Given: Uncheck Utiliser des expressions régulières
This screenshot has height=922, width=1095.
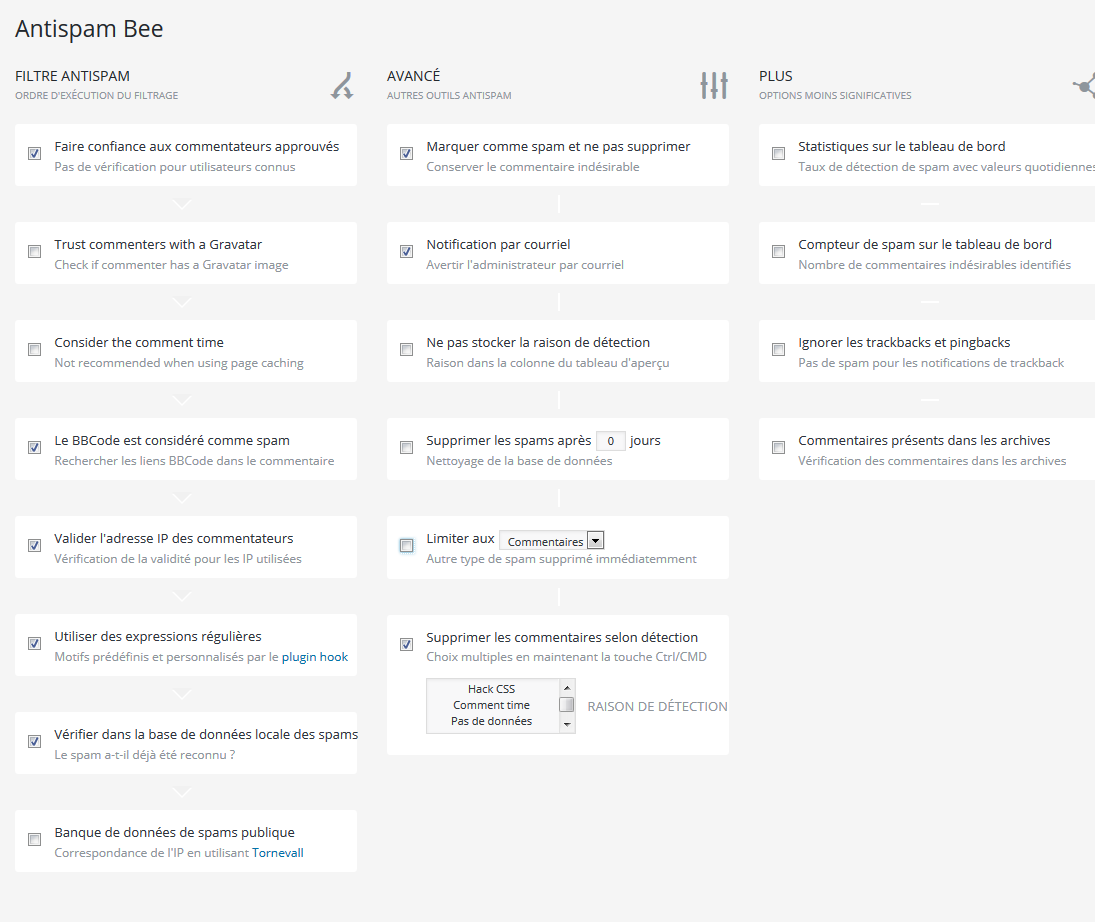Looking at the screenshot, I should 34,643.
